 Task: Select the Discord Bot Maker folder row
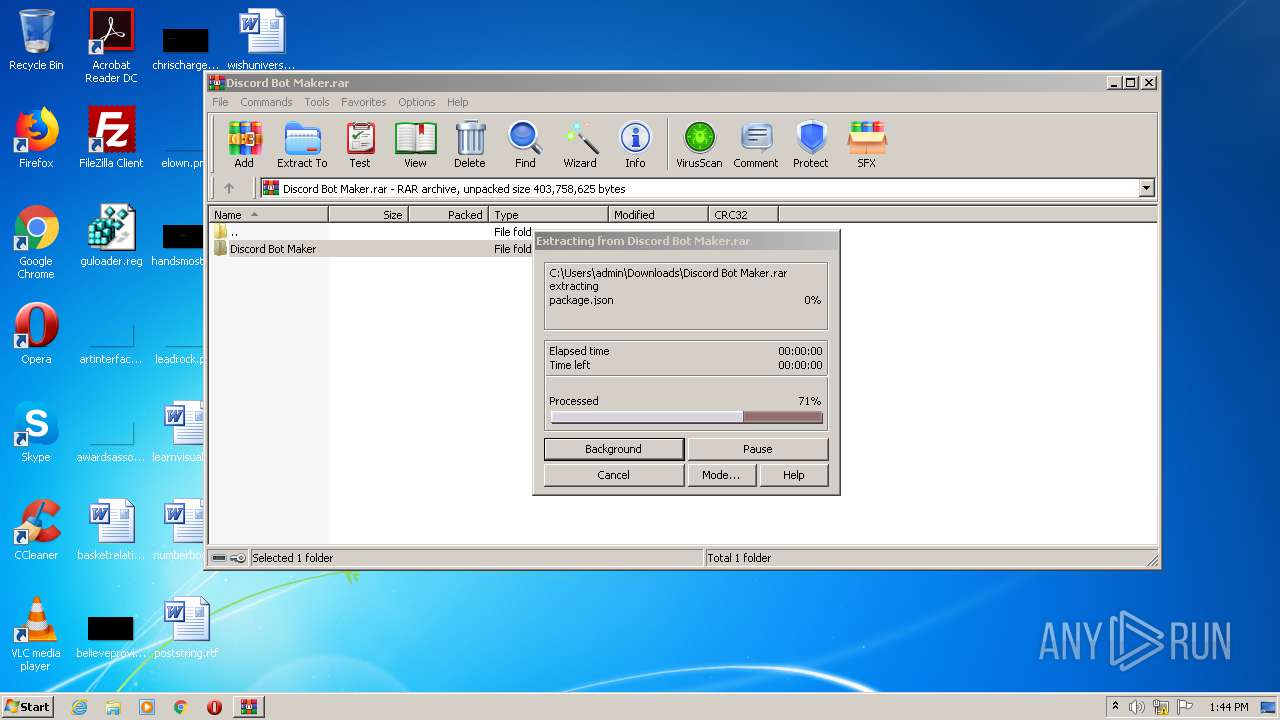click(372, 249)
